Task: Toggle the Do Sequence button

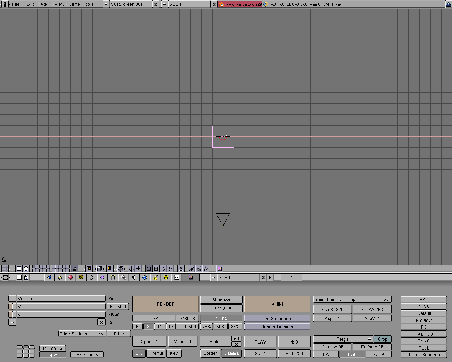Action: pos(277,318)
